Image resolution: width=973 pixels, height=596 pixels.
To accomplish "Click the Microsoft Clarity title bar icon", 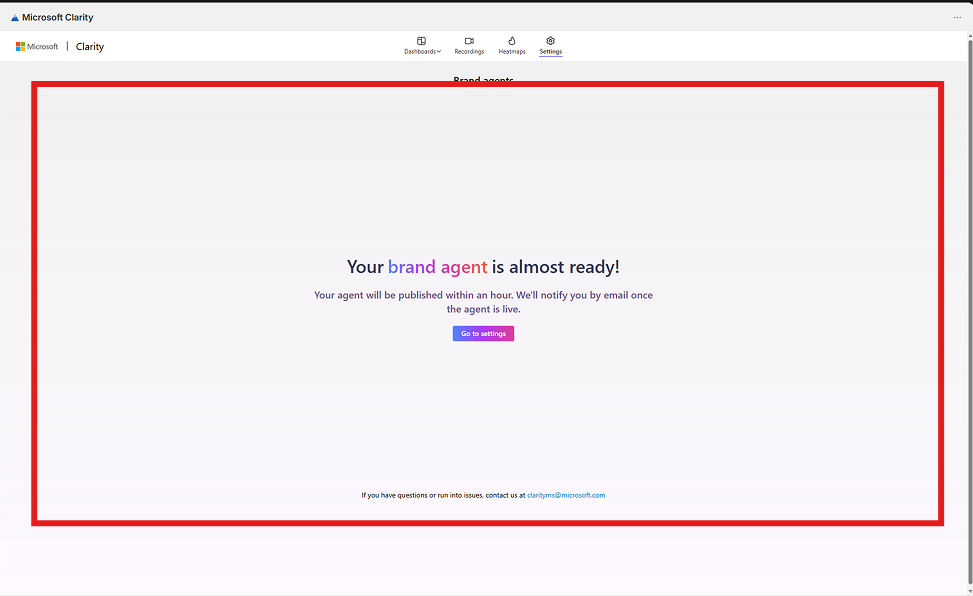I will pyautogui.click(x=15, y=18).
